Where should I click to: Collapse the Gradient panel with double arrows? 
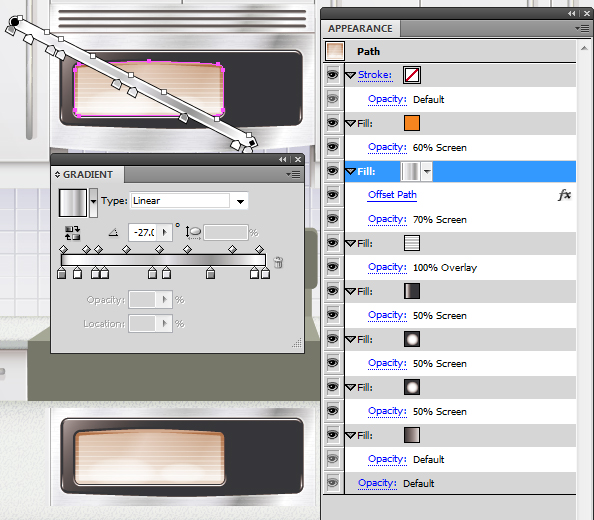(283, 159)
